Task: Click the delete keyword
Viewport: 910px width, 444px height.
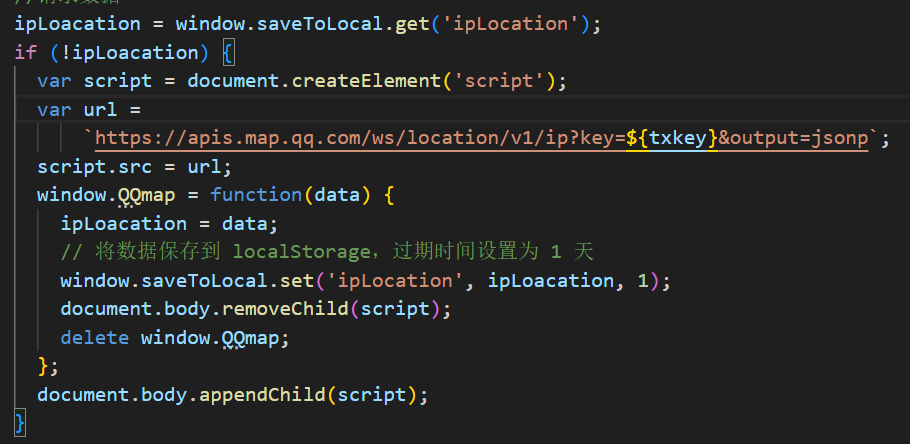Action: [x=94, y=338]
